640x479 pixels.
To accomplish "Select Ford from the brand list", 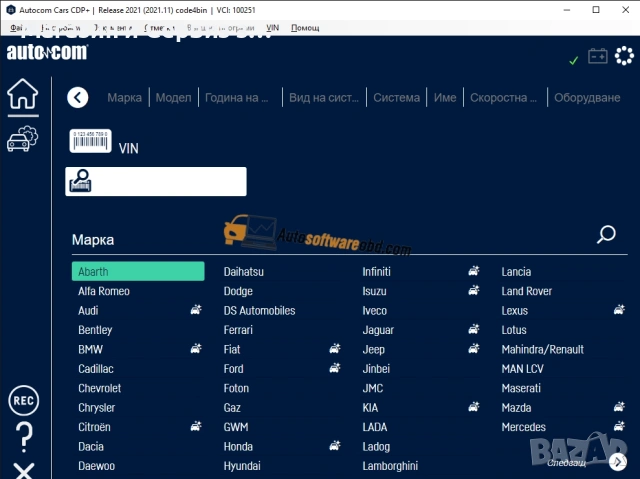I will [x=234, y=369].
